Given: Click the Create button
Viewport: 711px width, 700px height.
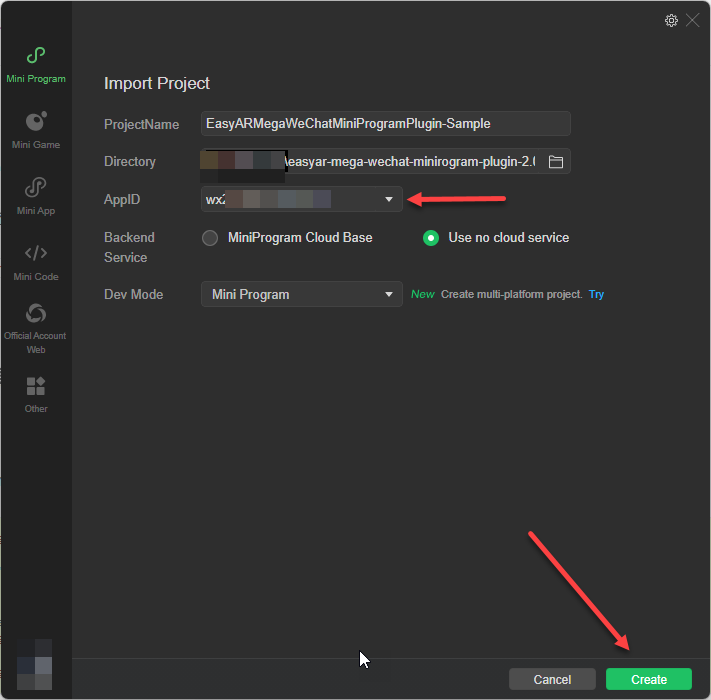Looking at the screenshot, I should [648, 679].
